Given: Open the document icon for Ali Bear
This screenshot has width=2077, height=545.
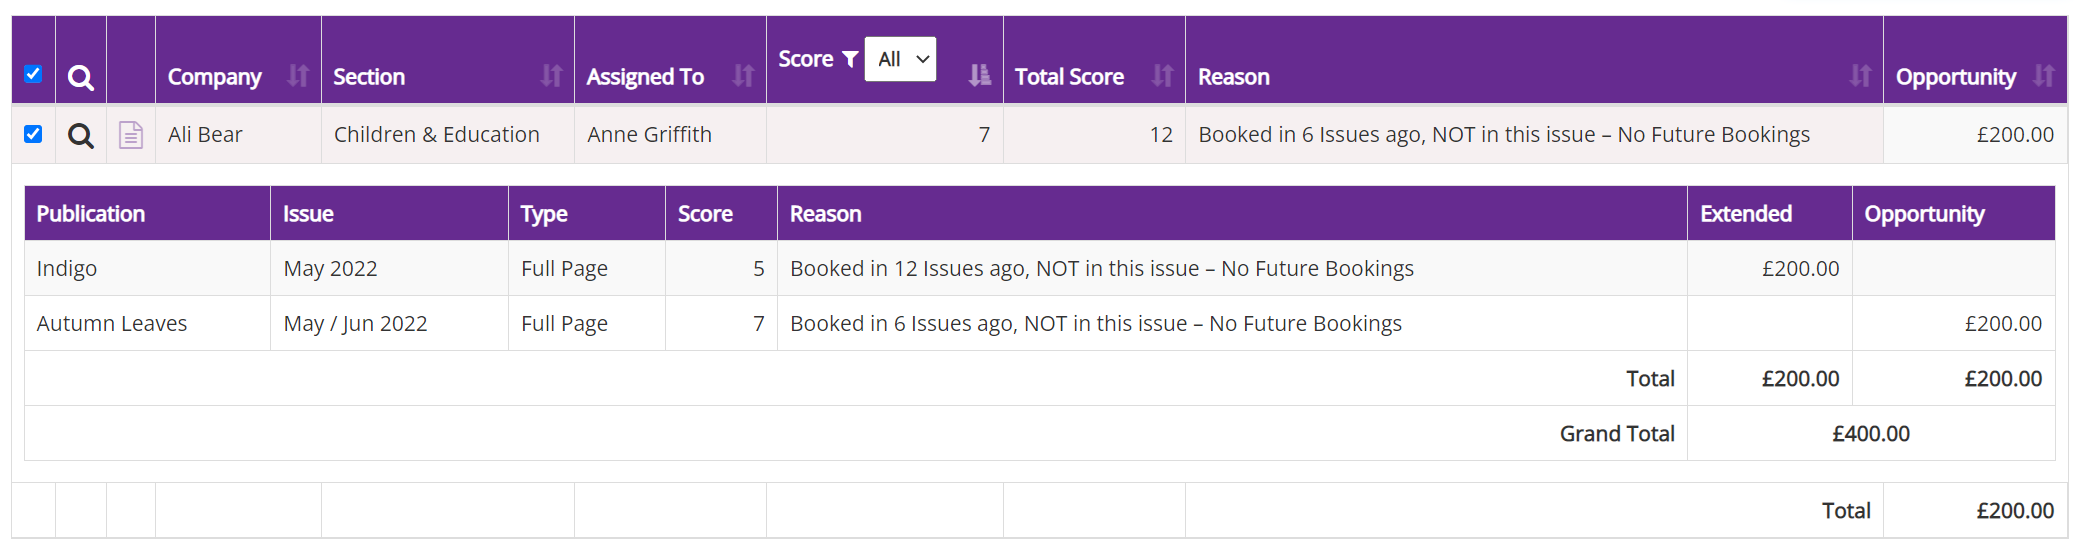Looking at the screenshot, I should click(131, 135).
